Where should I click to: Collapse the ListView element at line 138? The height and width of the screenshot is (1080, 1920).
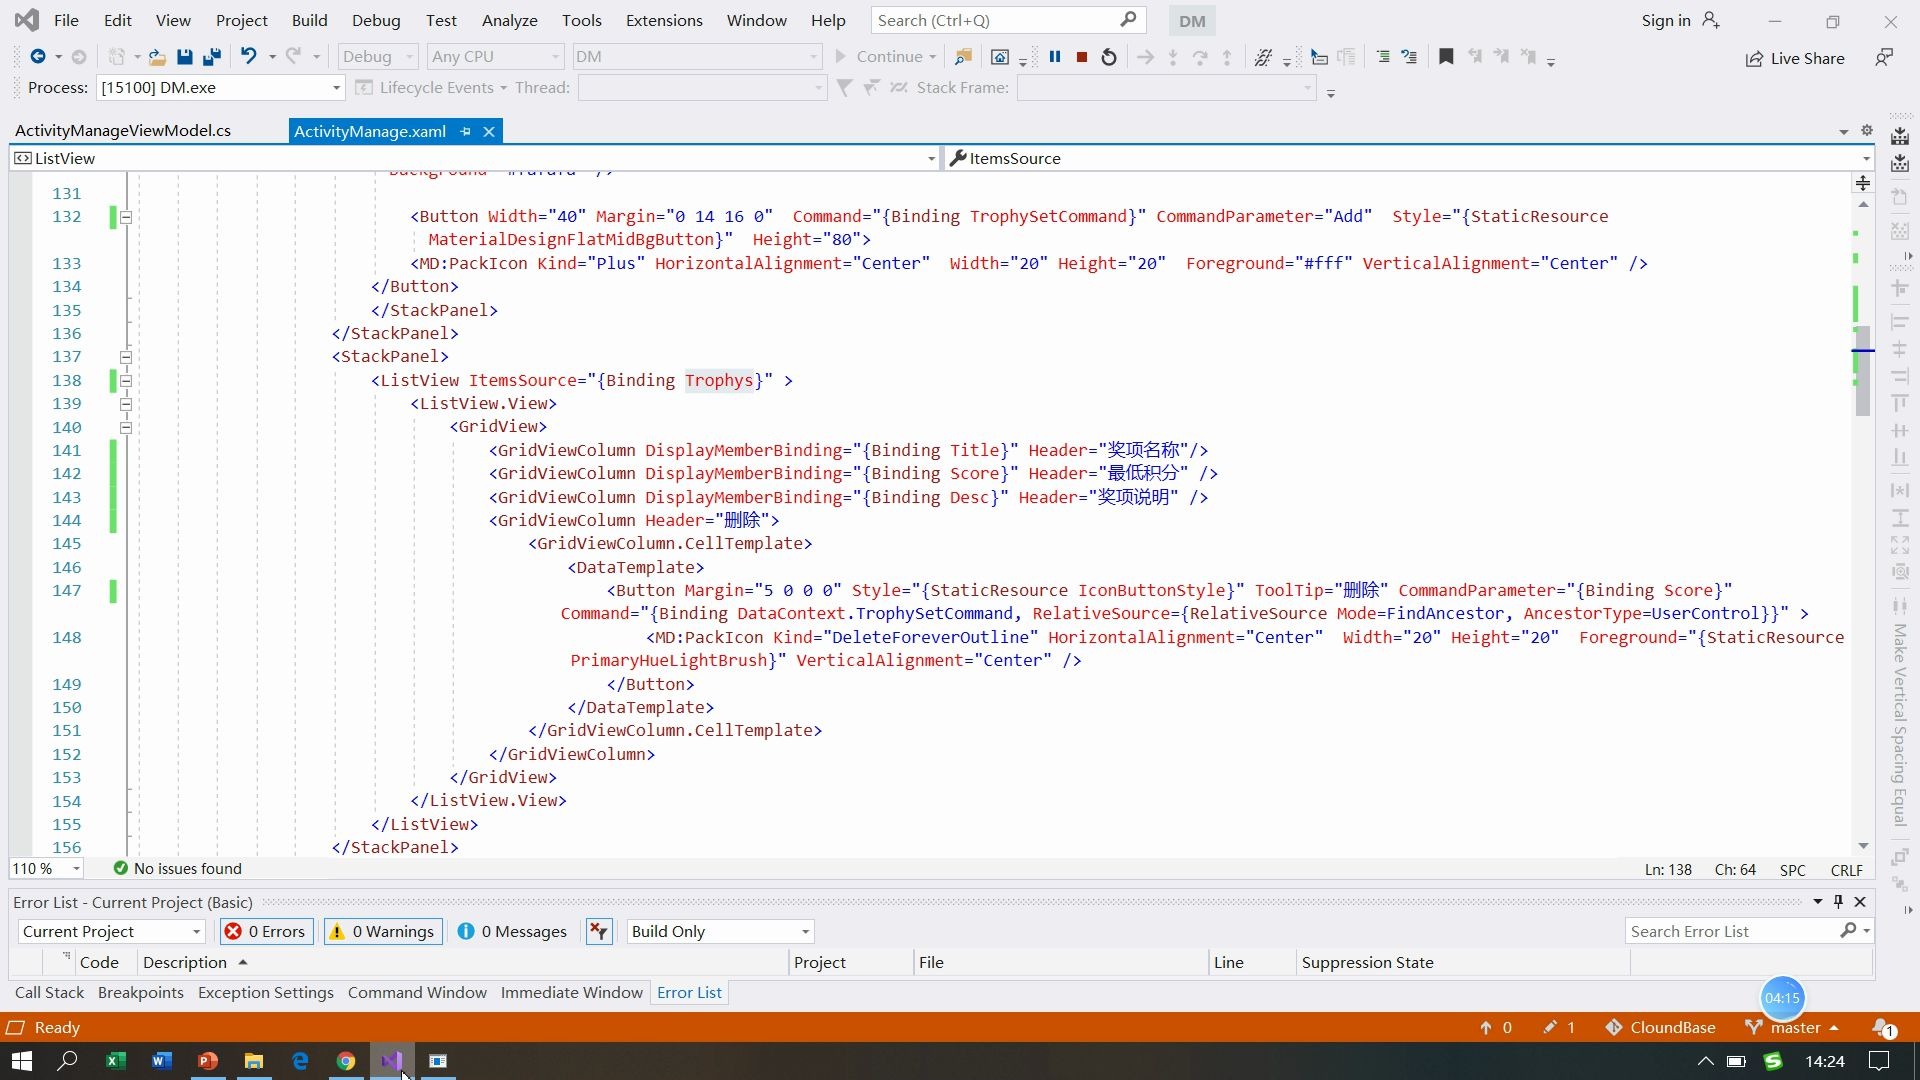click(126, 381)
